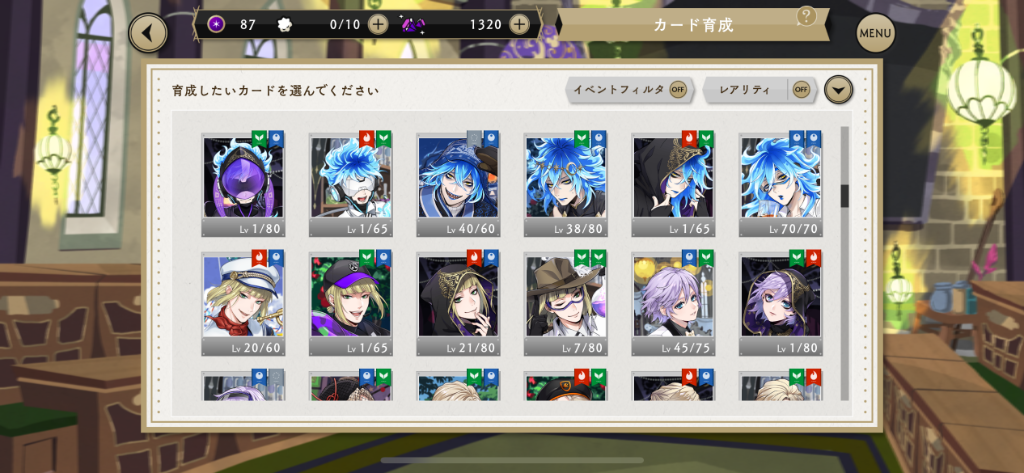Select the purple-haired card Lv 45/75
The image size is (1024, 473).
click(673, 303)
